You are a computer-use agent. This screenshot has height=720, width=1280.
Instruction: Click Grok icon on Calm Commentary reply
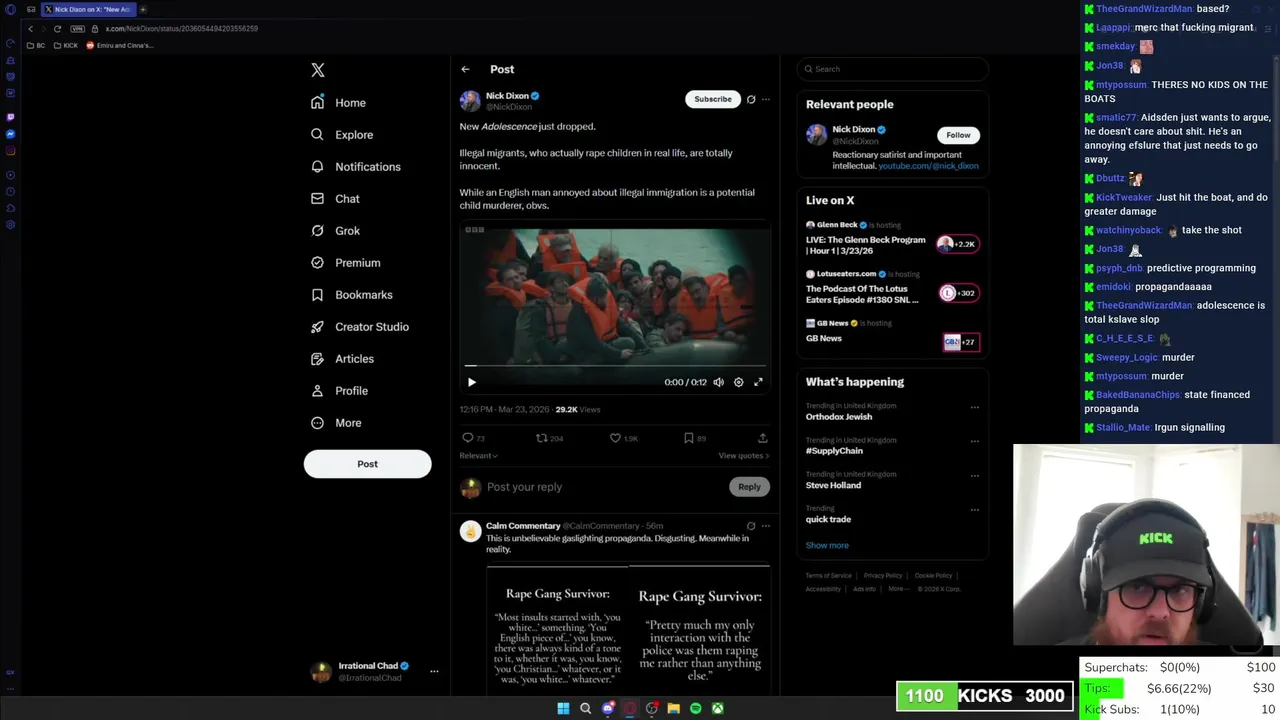[751, 526]
